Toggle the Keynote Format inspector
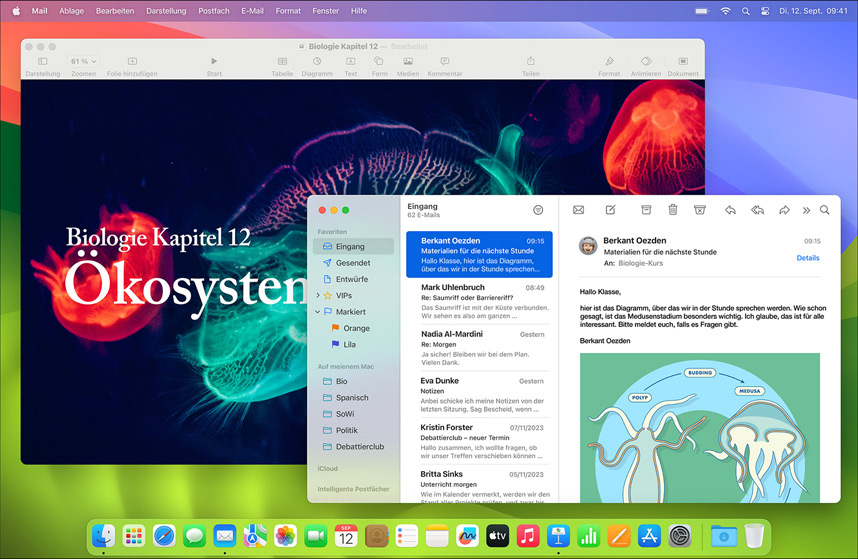 click(608, 62)
